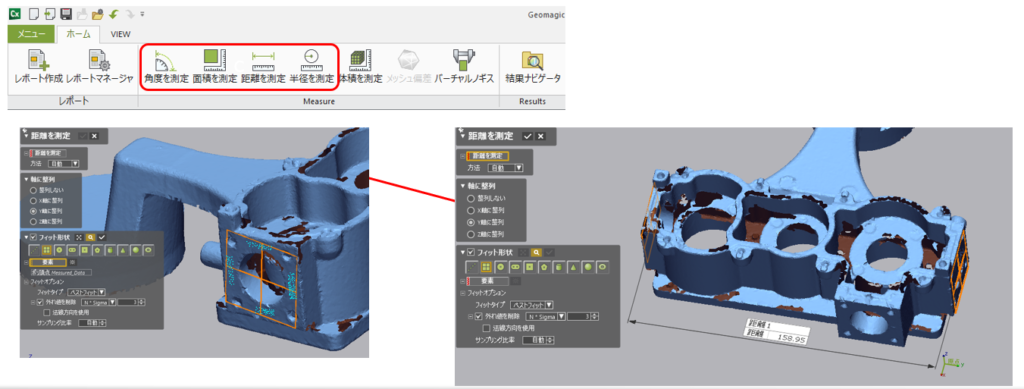This screenshot has height=389, width=1024.
Task: Activate the 距離を測定 tool in the ribbon
Action: (263, 68)
